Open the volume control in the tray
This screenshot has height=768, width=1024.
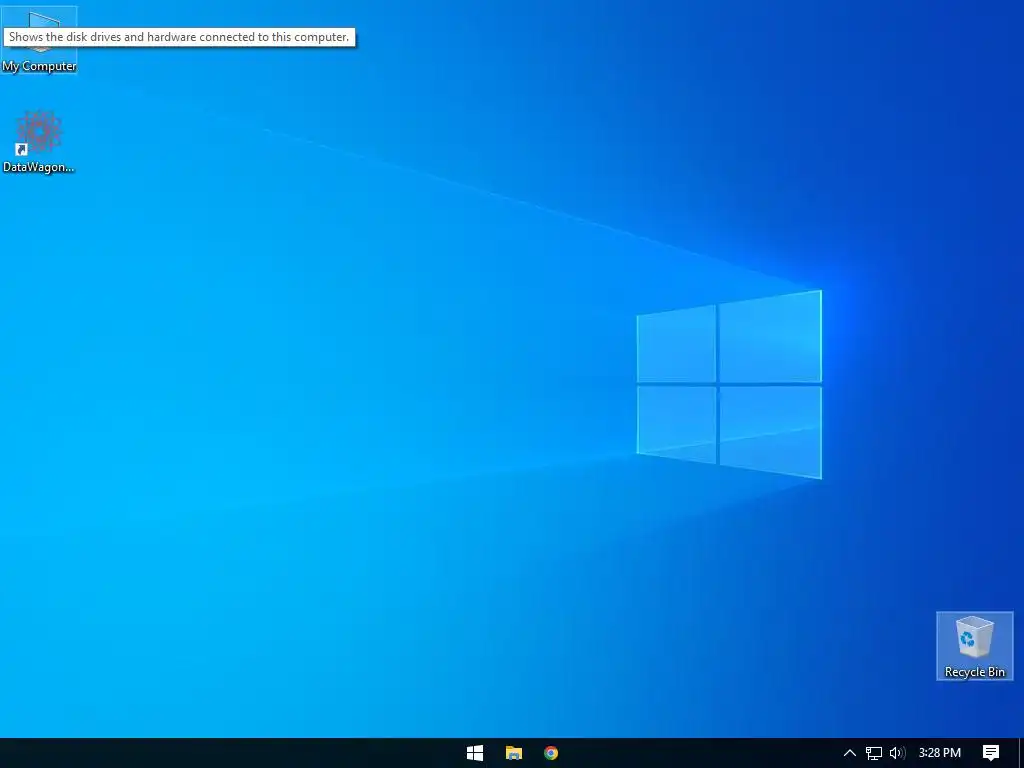897,753
